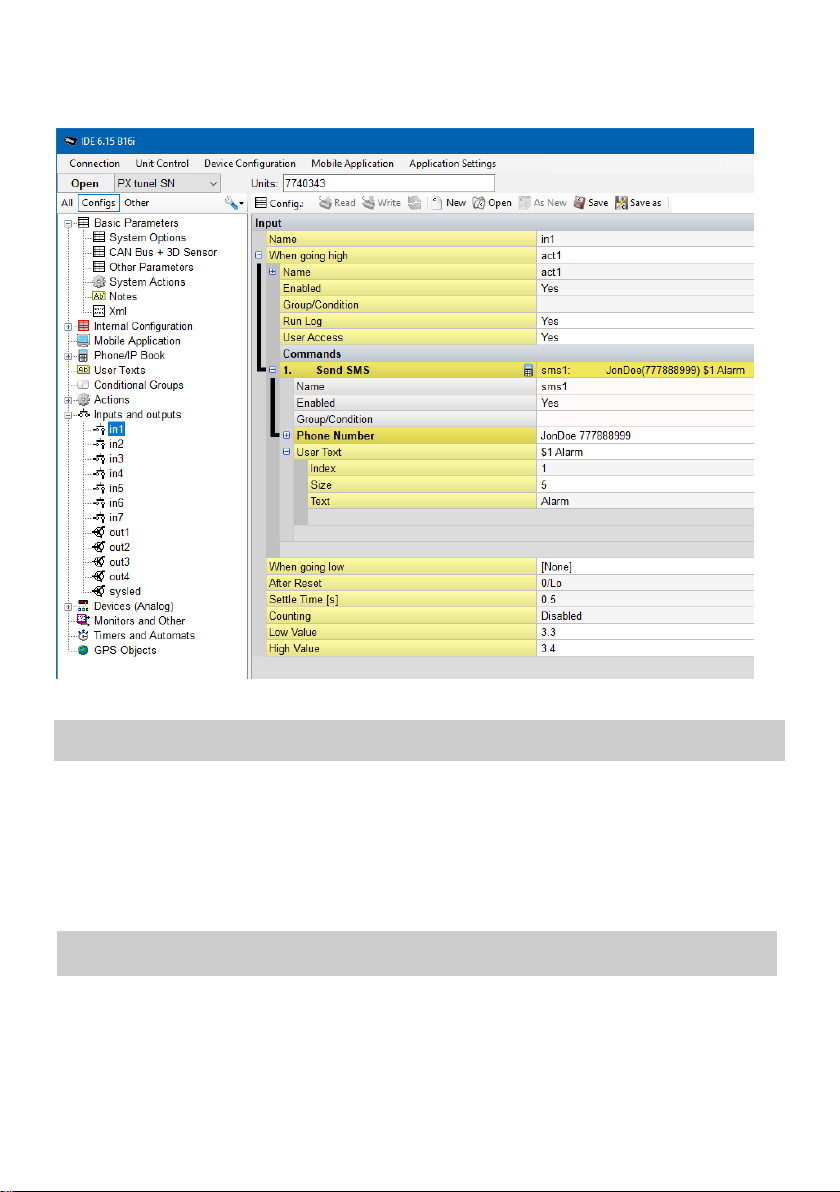This screenshot has height=1192, width=840.
Task: Click the Write toolbar icon
Action: click(x=382, y=203)
